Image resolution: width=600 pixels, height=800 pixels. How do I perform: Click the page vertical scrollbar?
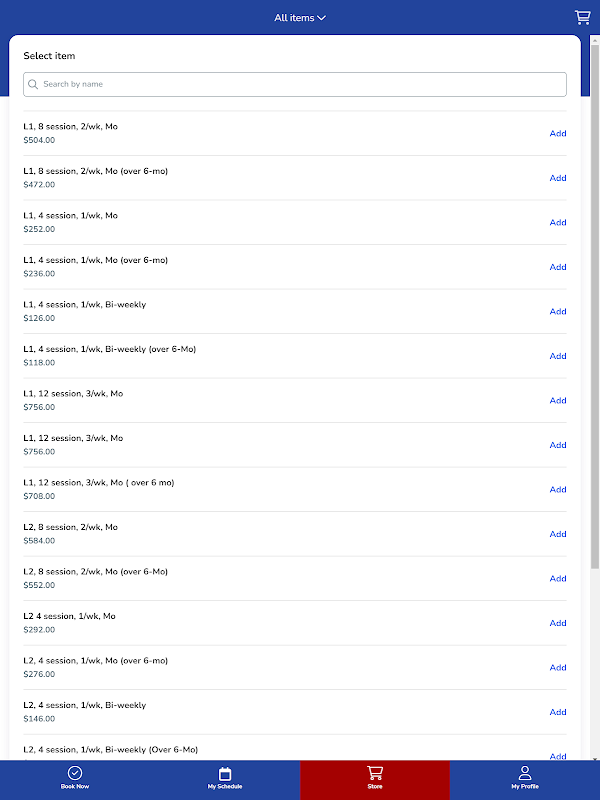(x=595, y=300)
